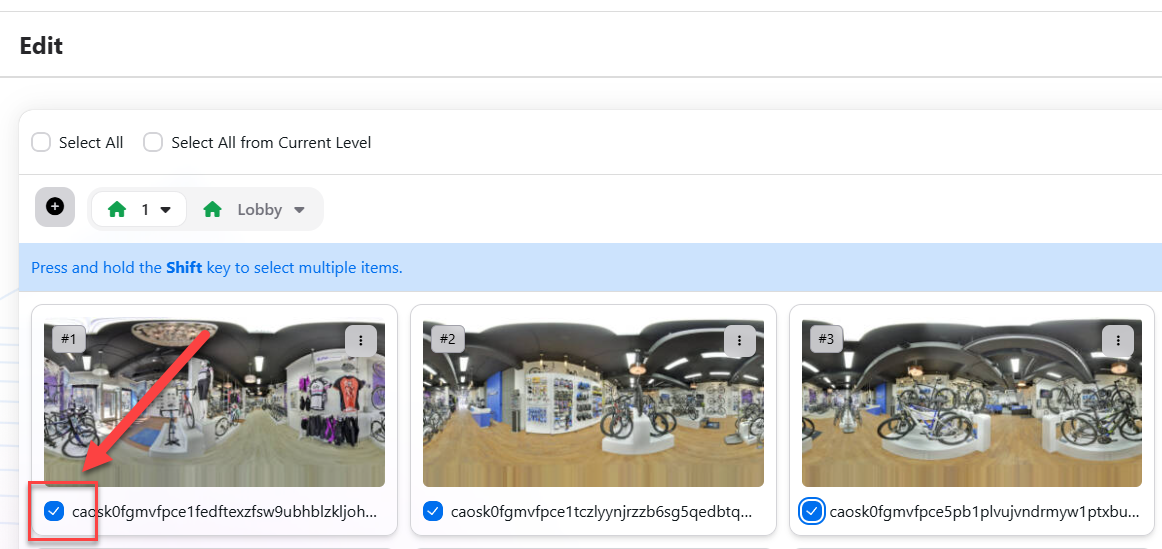1162x549 pixels.
Task: Click the #1 badge on first panorama
Action: click(x=68, y=339)
